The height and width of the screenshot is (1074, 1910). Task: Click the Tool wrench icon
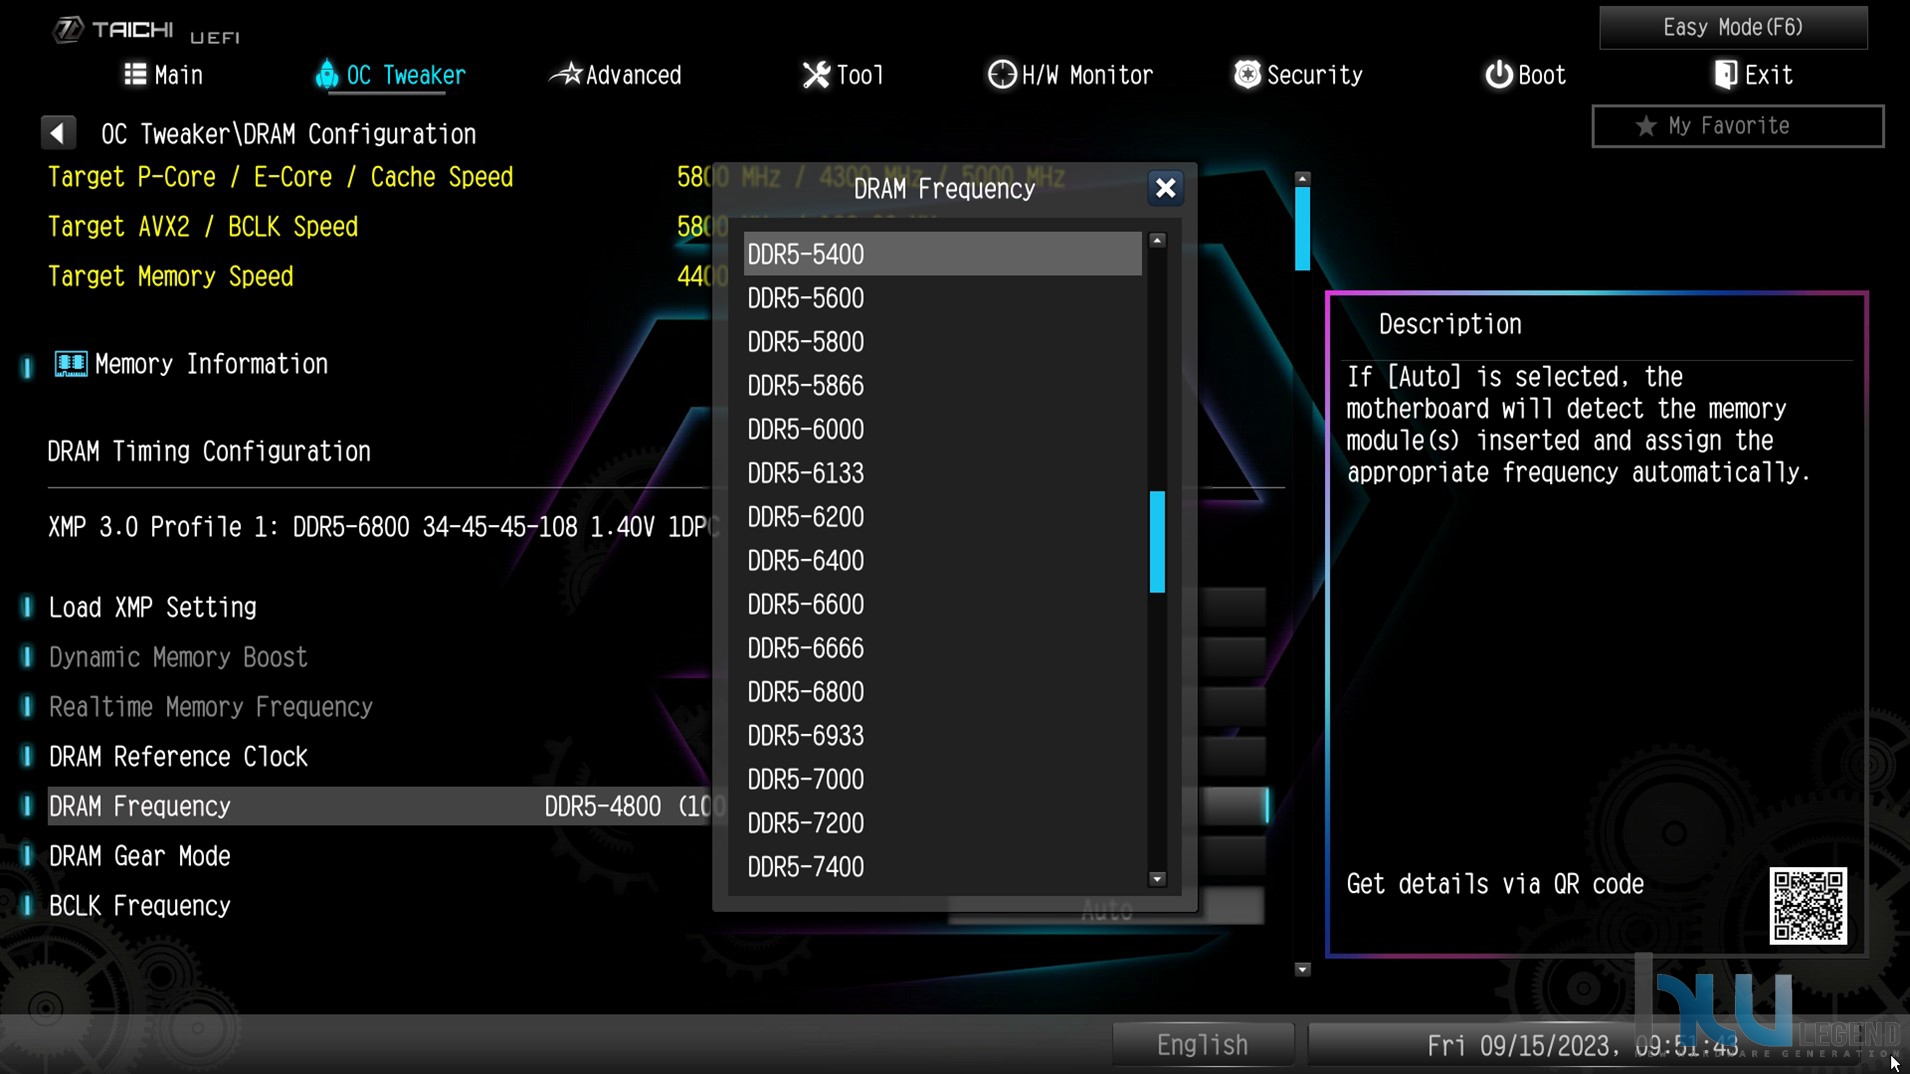coord(816,75)
